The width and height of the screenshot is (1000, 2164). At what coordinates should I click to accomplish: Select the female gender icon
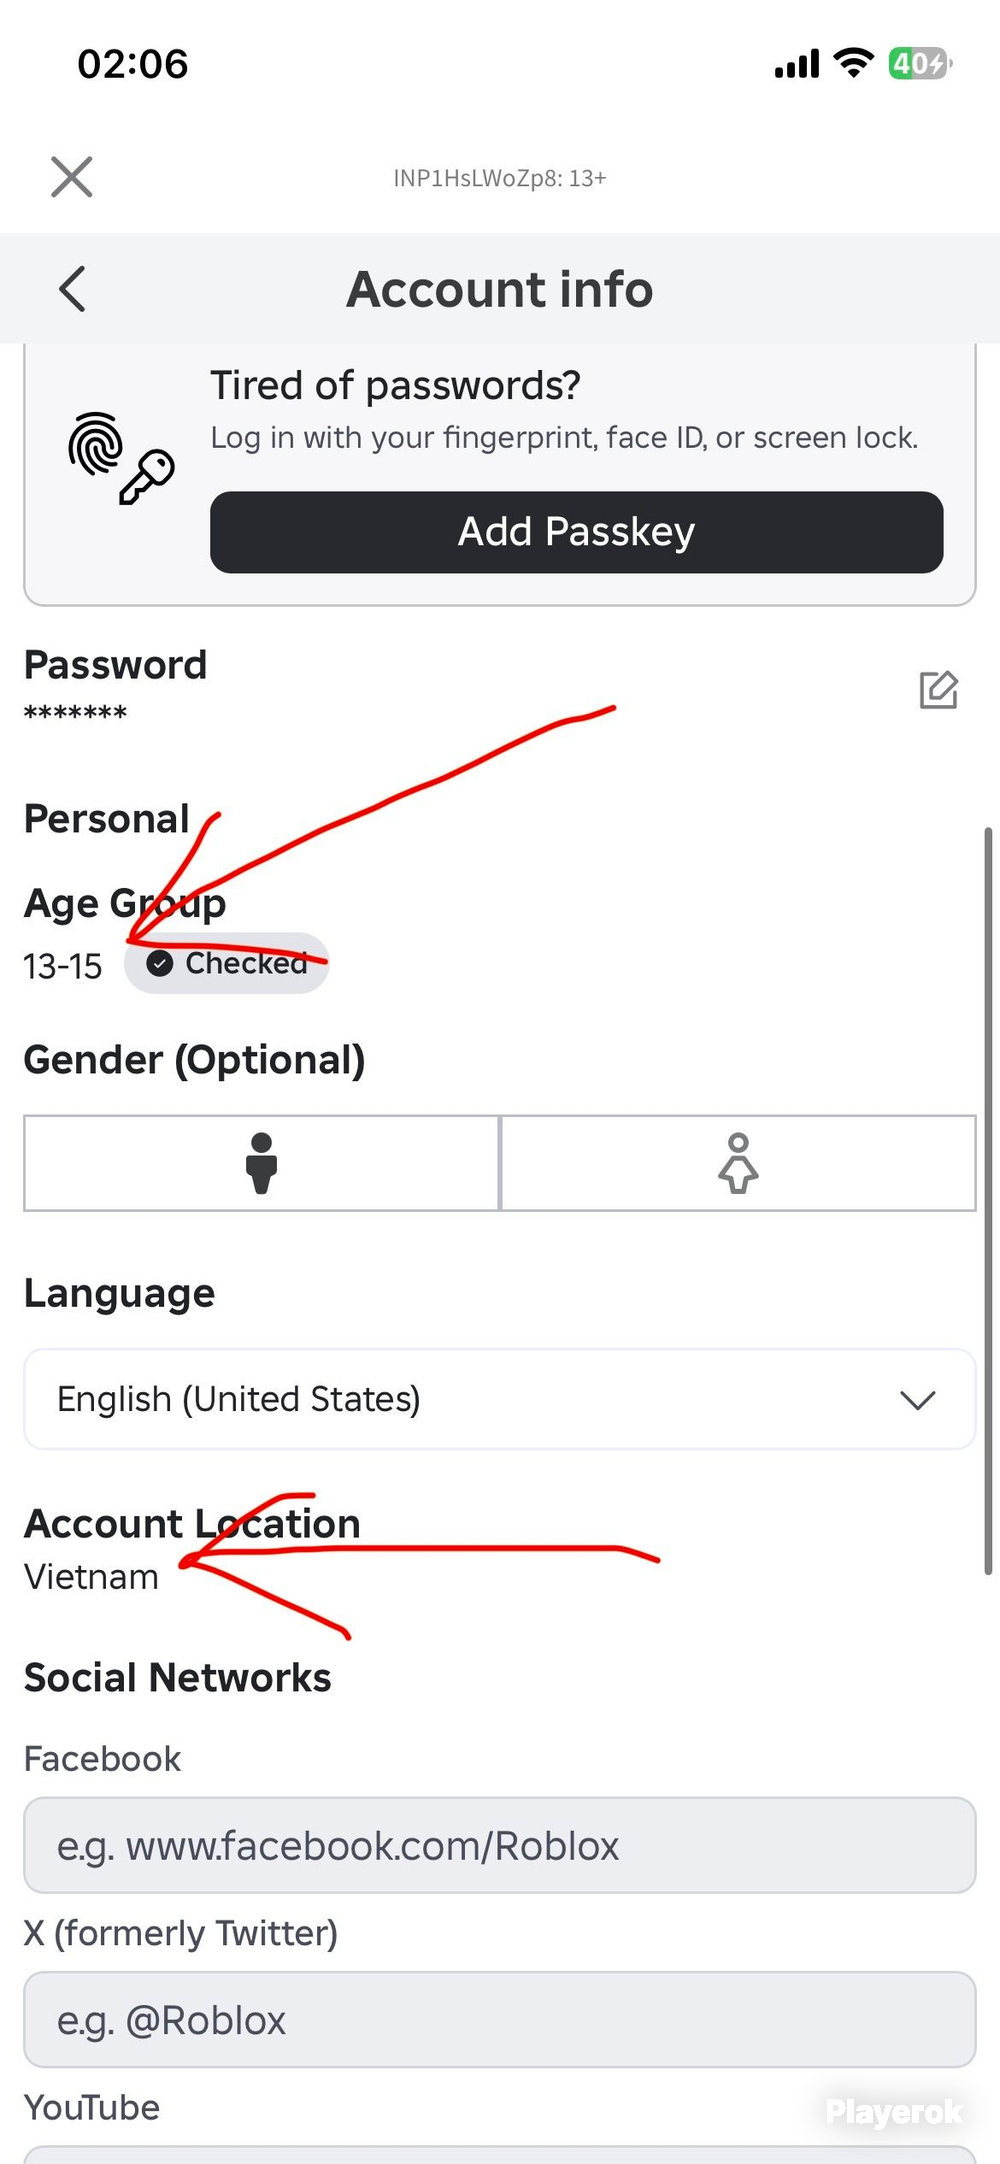tap(738, 1163)
